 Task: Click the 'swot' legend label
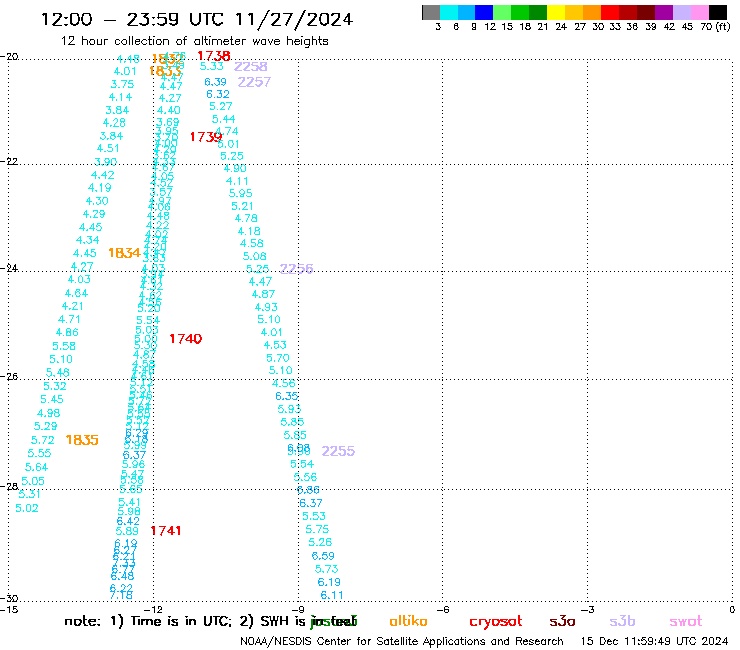[x=685, y=621]
